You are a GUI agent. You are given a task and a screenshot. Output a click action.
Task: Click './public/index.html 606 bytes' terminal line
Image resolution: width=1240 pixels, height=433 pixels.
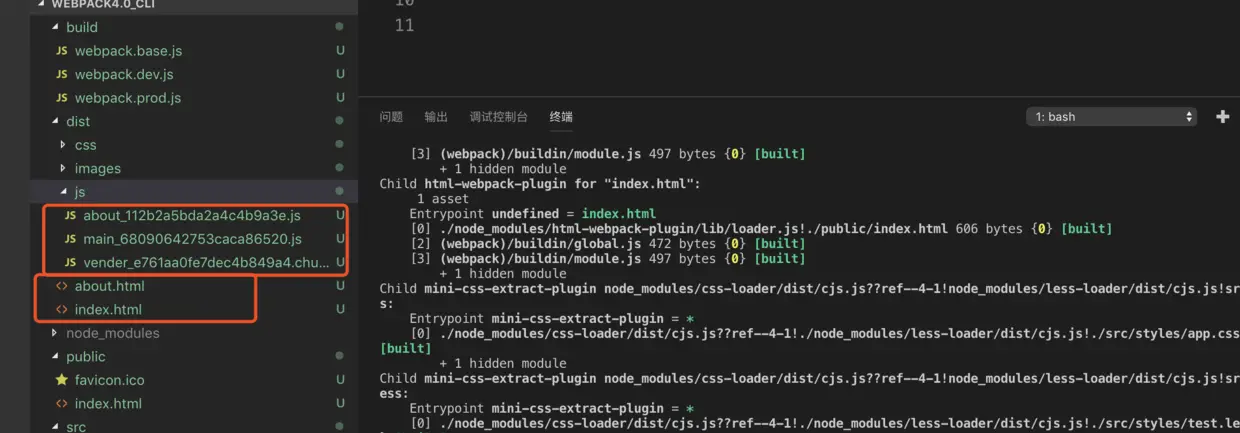[x=761, y=229]
